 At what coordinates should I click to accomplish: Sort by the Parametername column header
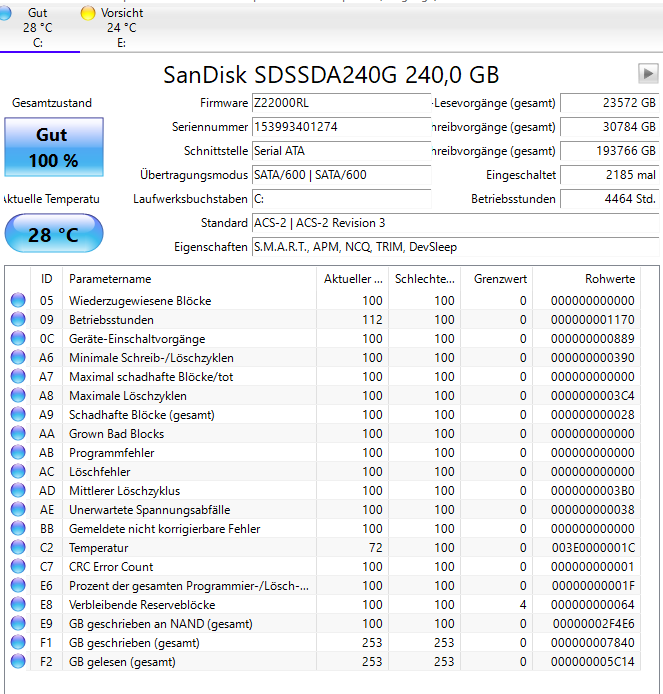click(189, 279)
